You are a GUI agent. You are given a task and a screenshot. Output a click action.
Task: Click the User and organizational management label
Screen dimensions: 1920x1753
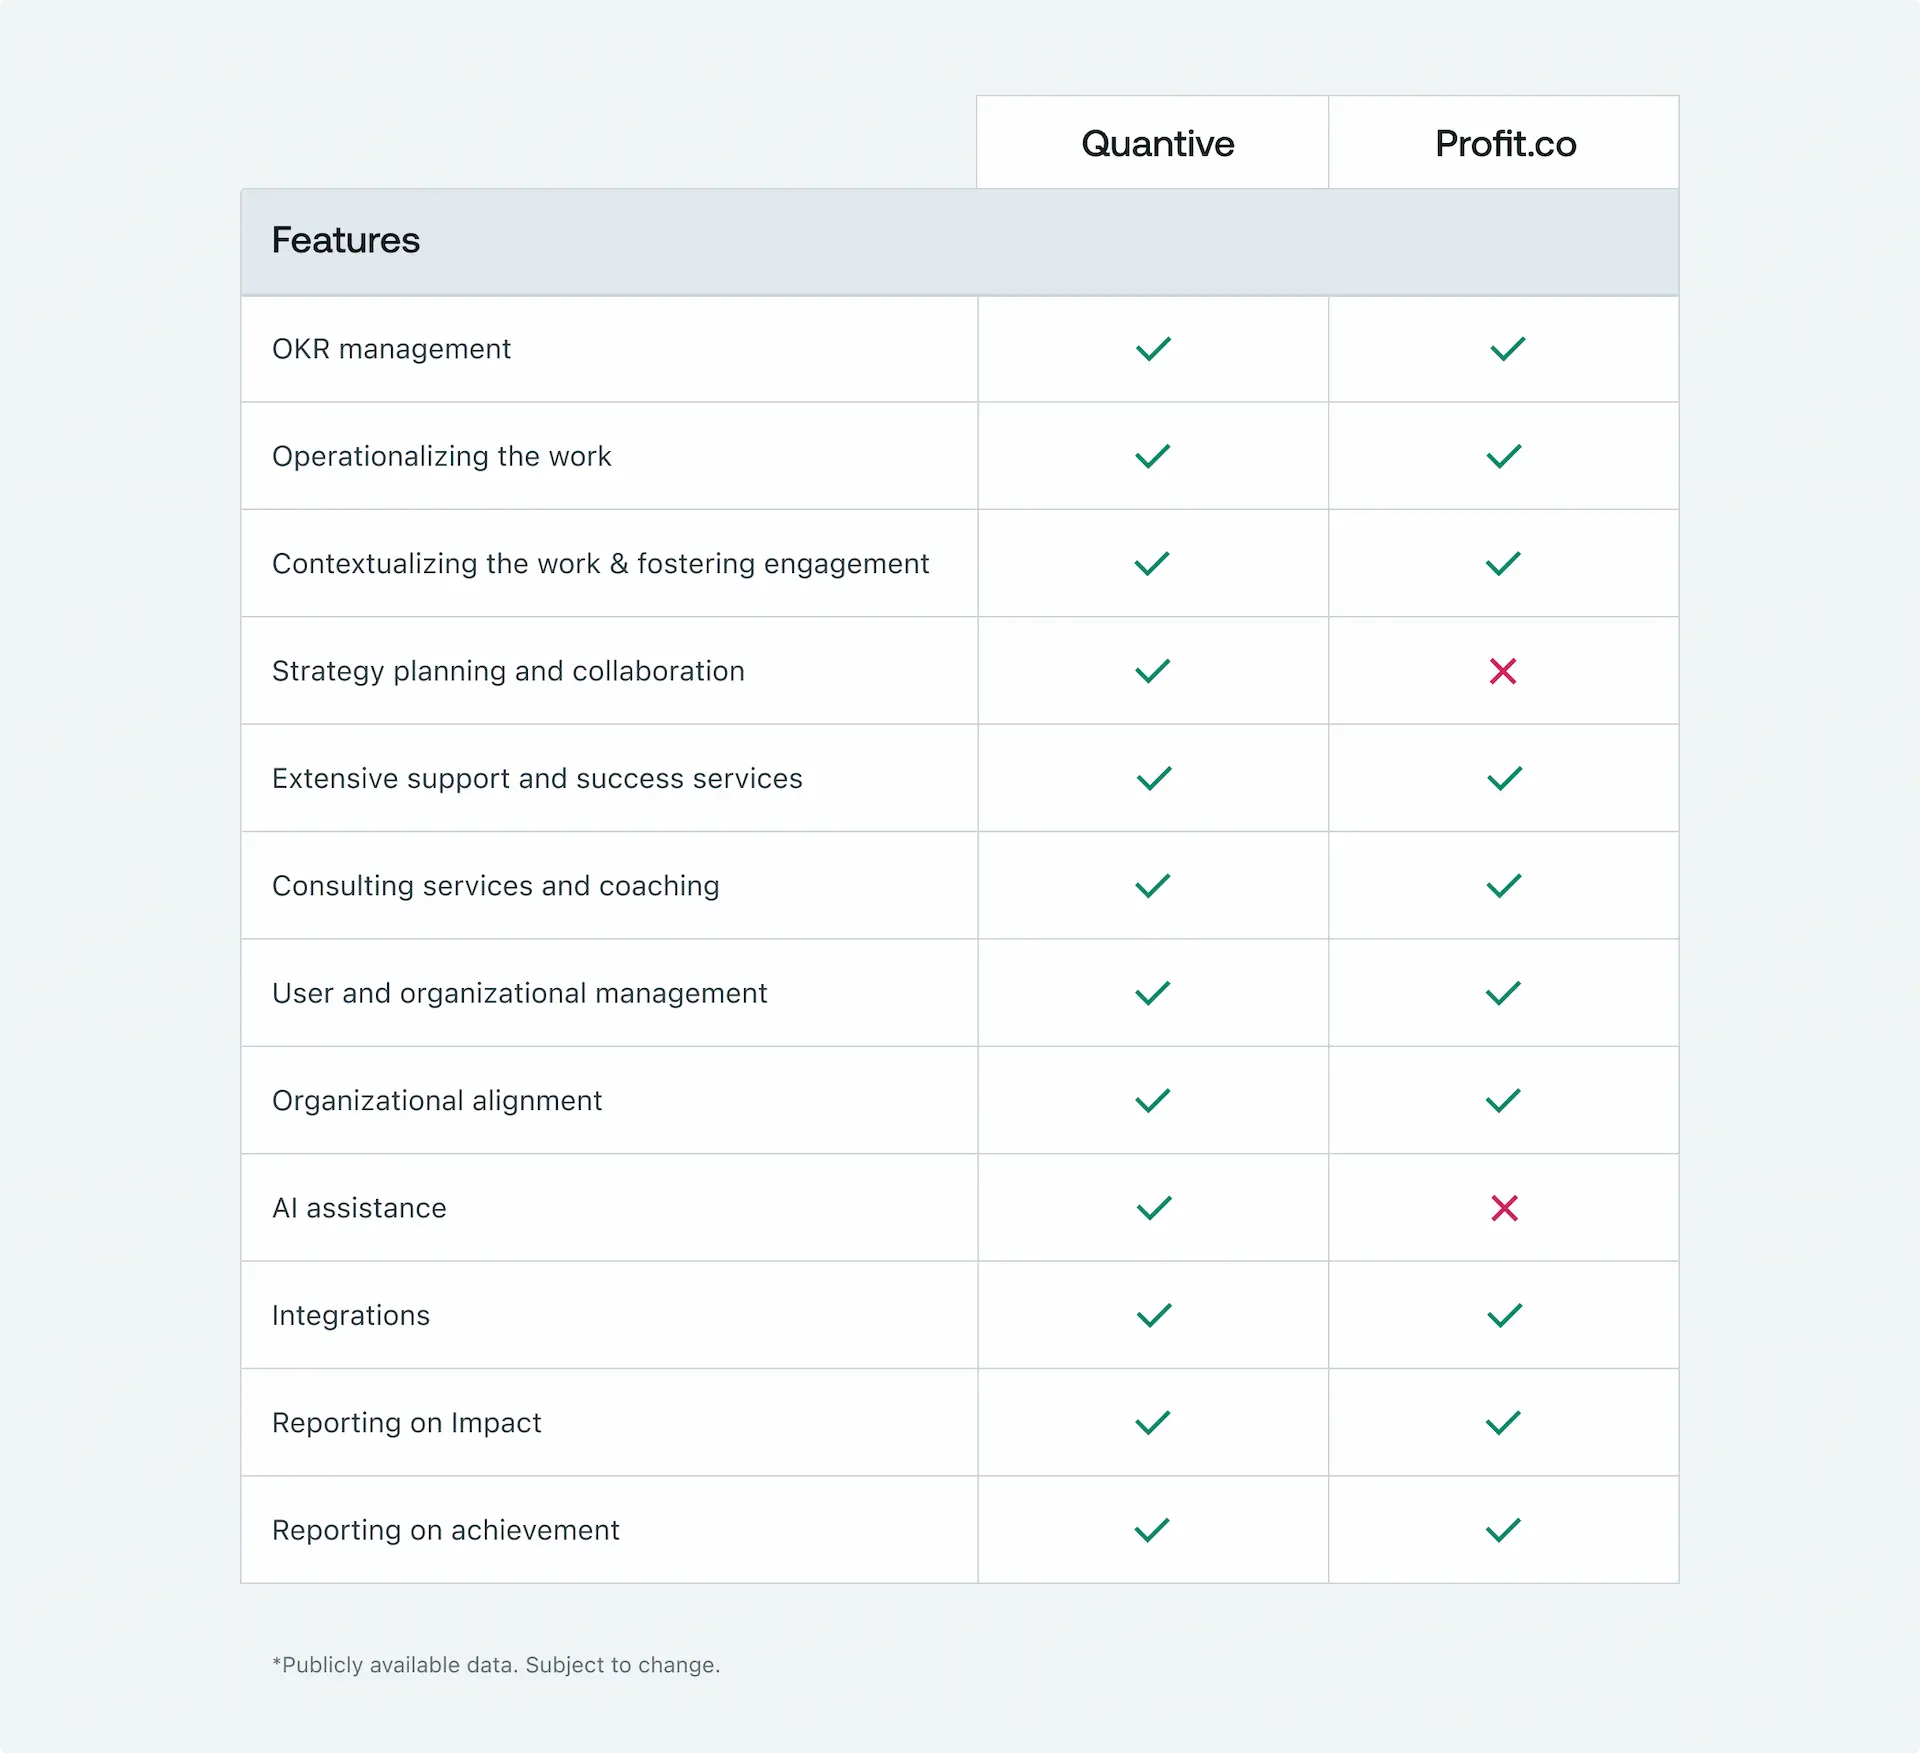pyautogui.click(x=519, y=993)
